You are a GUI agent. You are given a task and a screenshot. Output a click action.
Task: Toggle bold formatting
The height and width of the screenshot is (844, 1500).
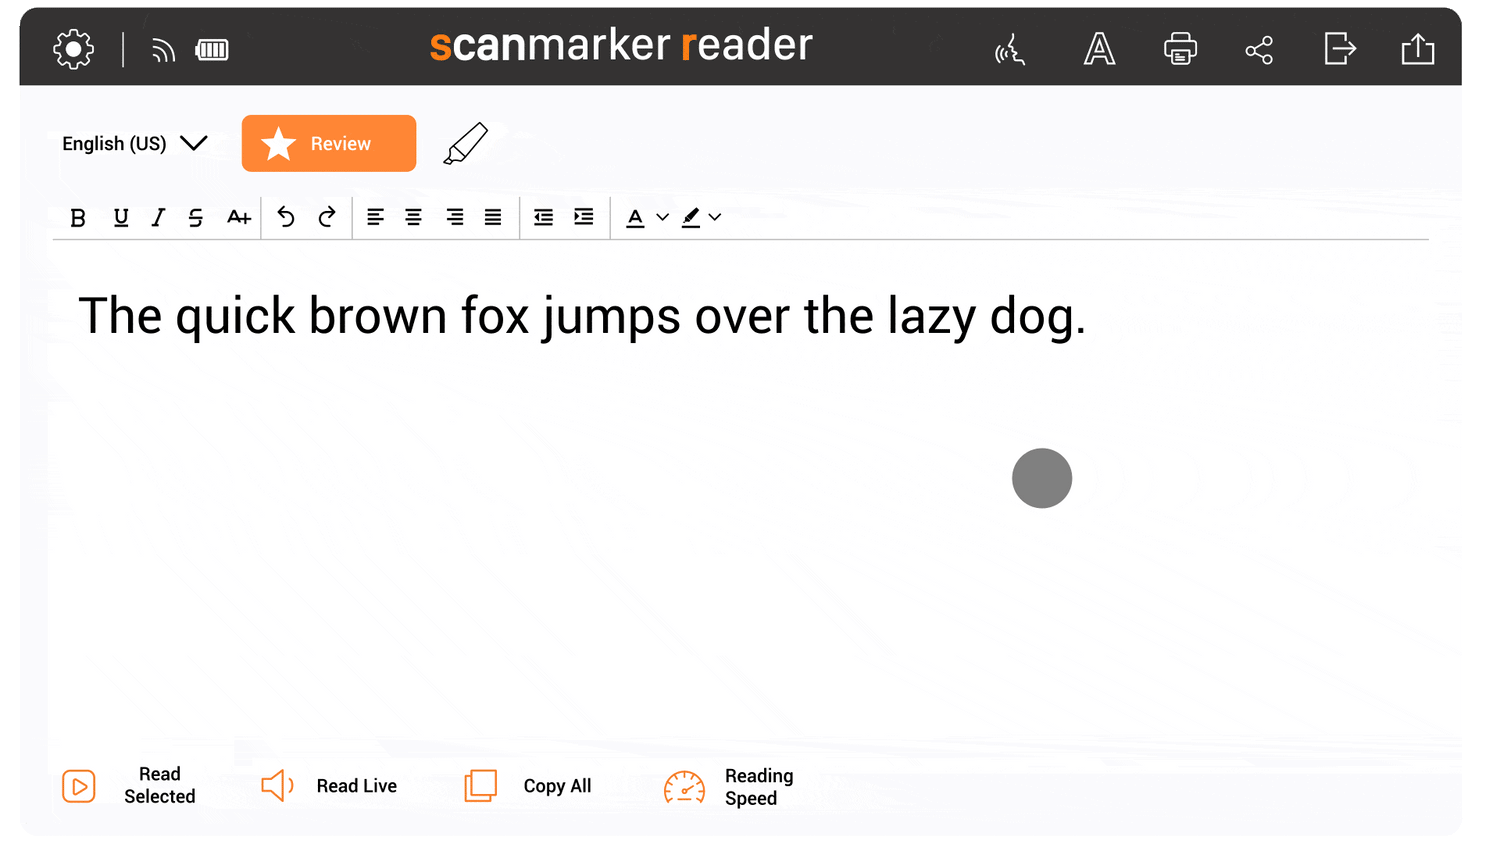point(78,218)
